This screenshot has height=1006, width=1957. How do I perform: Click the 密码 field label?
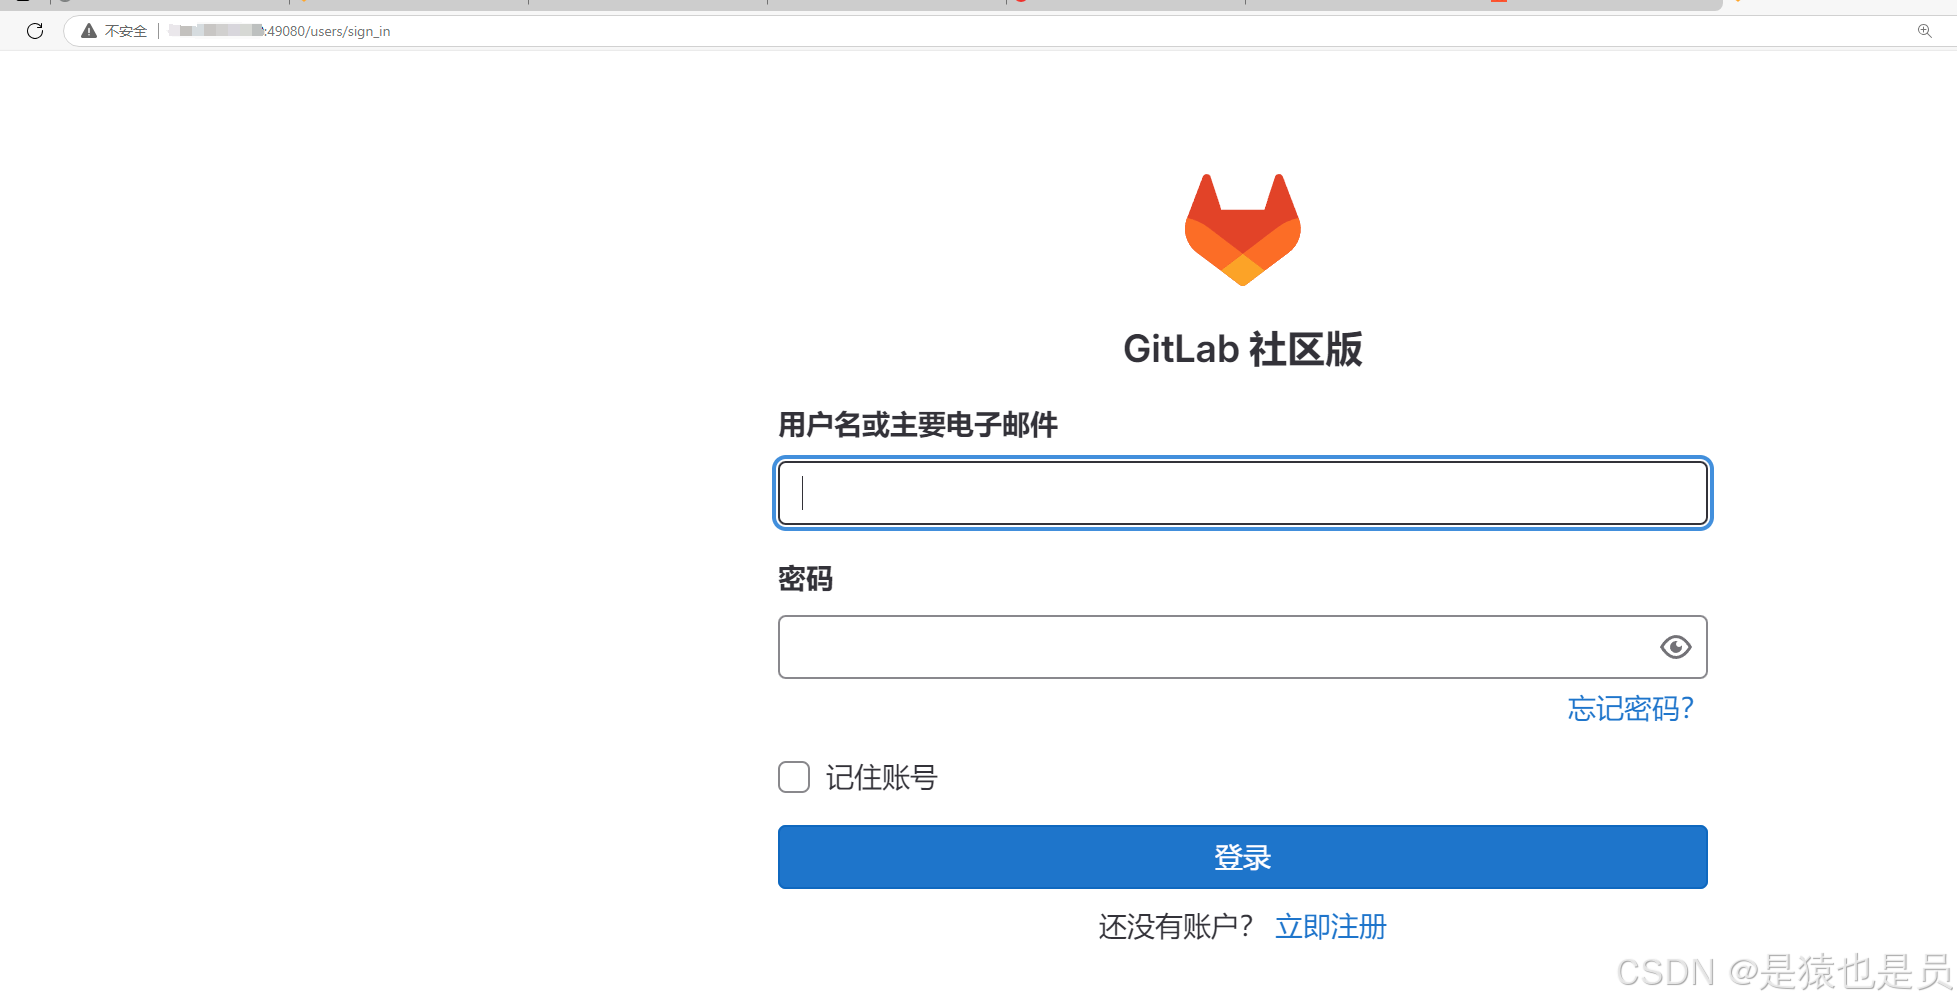pyautogui.click(x=805, y=579)
